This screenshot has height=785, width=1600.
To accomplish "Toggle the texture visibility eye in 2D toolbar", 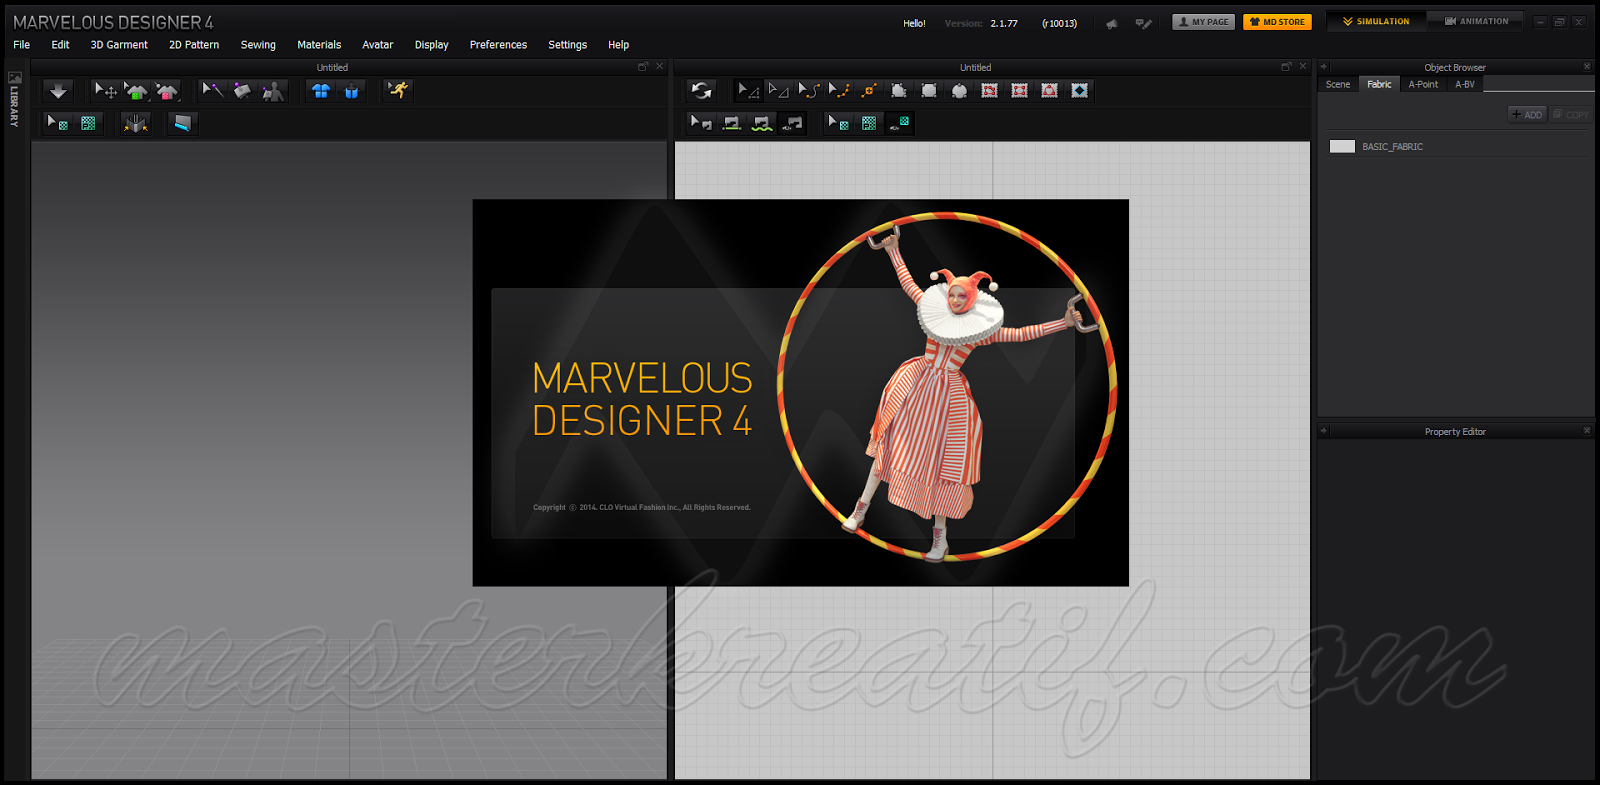I will 899,123.
